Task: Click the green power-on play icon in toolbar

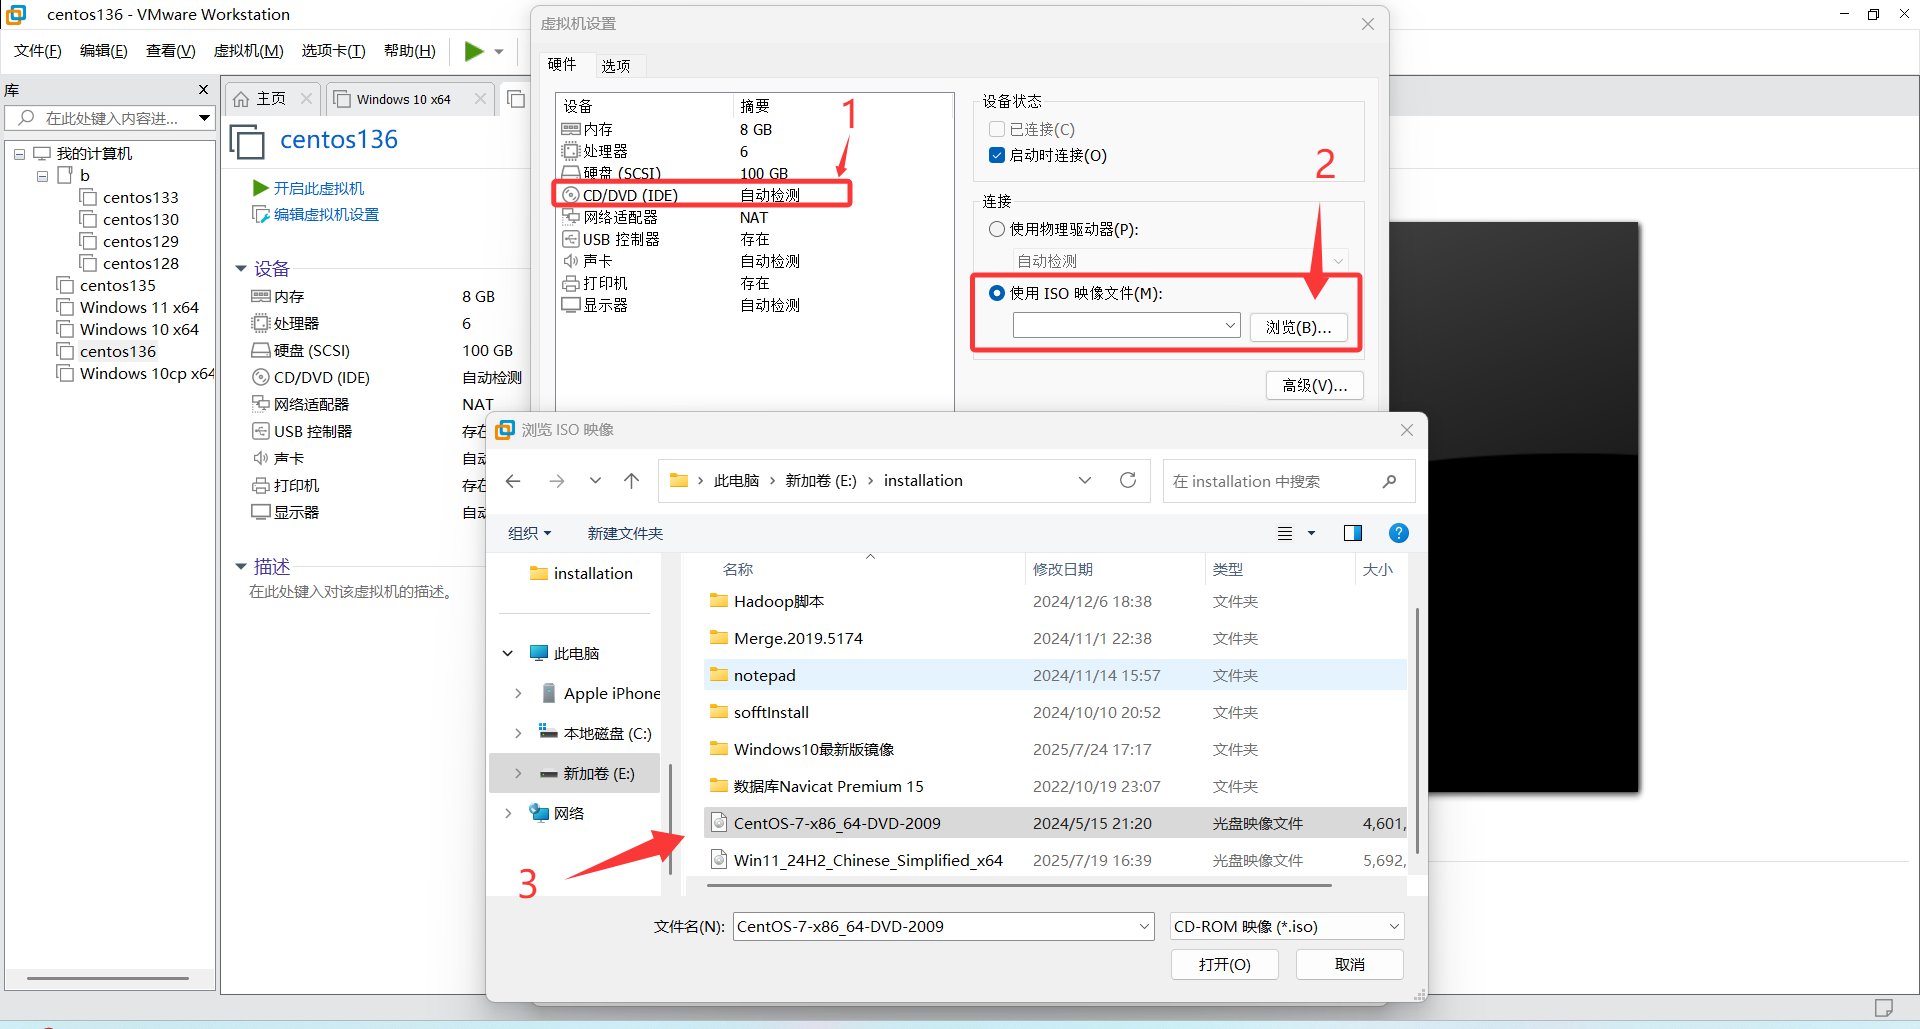Action: (474, 51)
